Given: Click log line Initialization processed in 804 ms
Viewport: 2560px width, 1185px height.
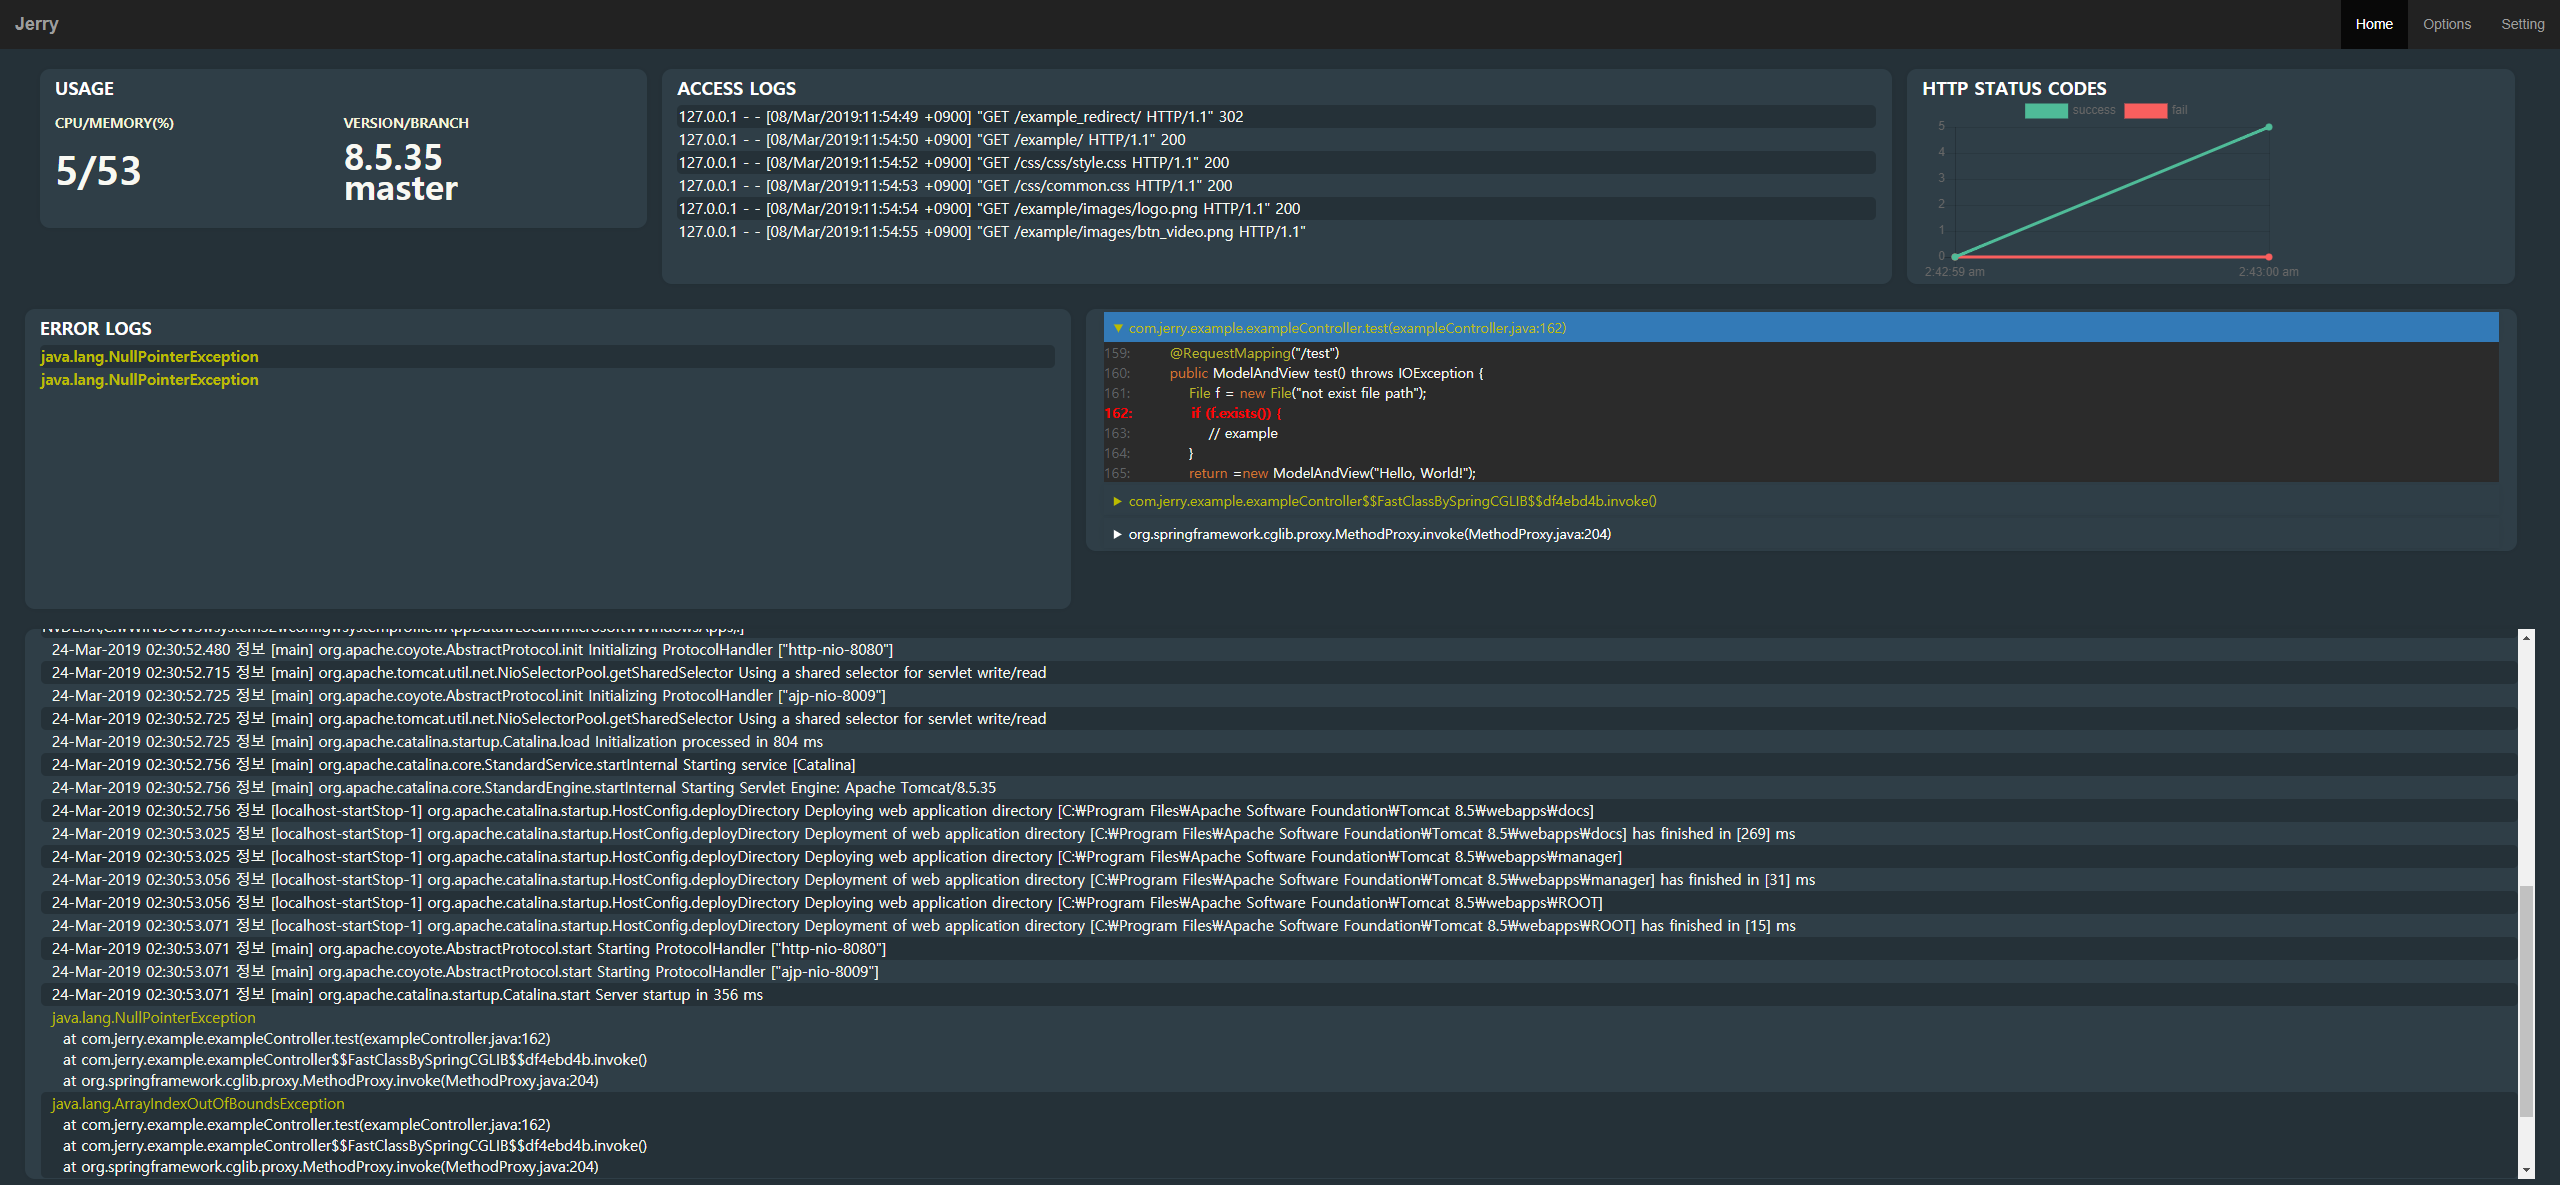Looking at the screenshot, I should tap(1279, 742).
